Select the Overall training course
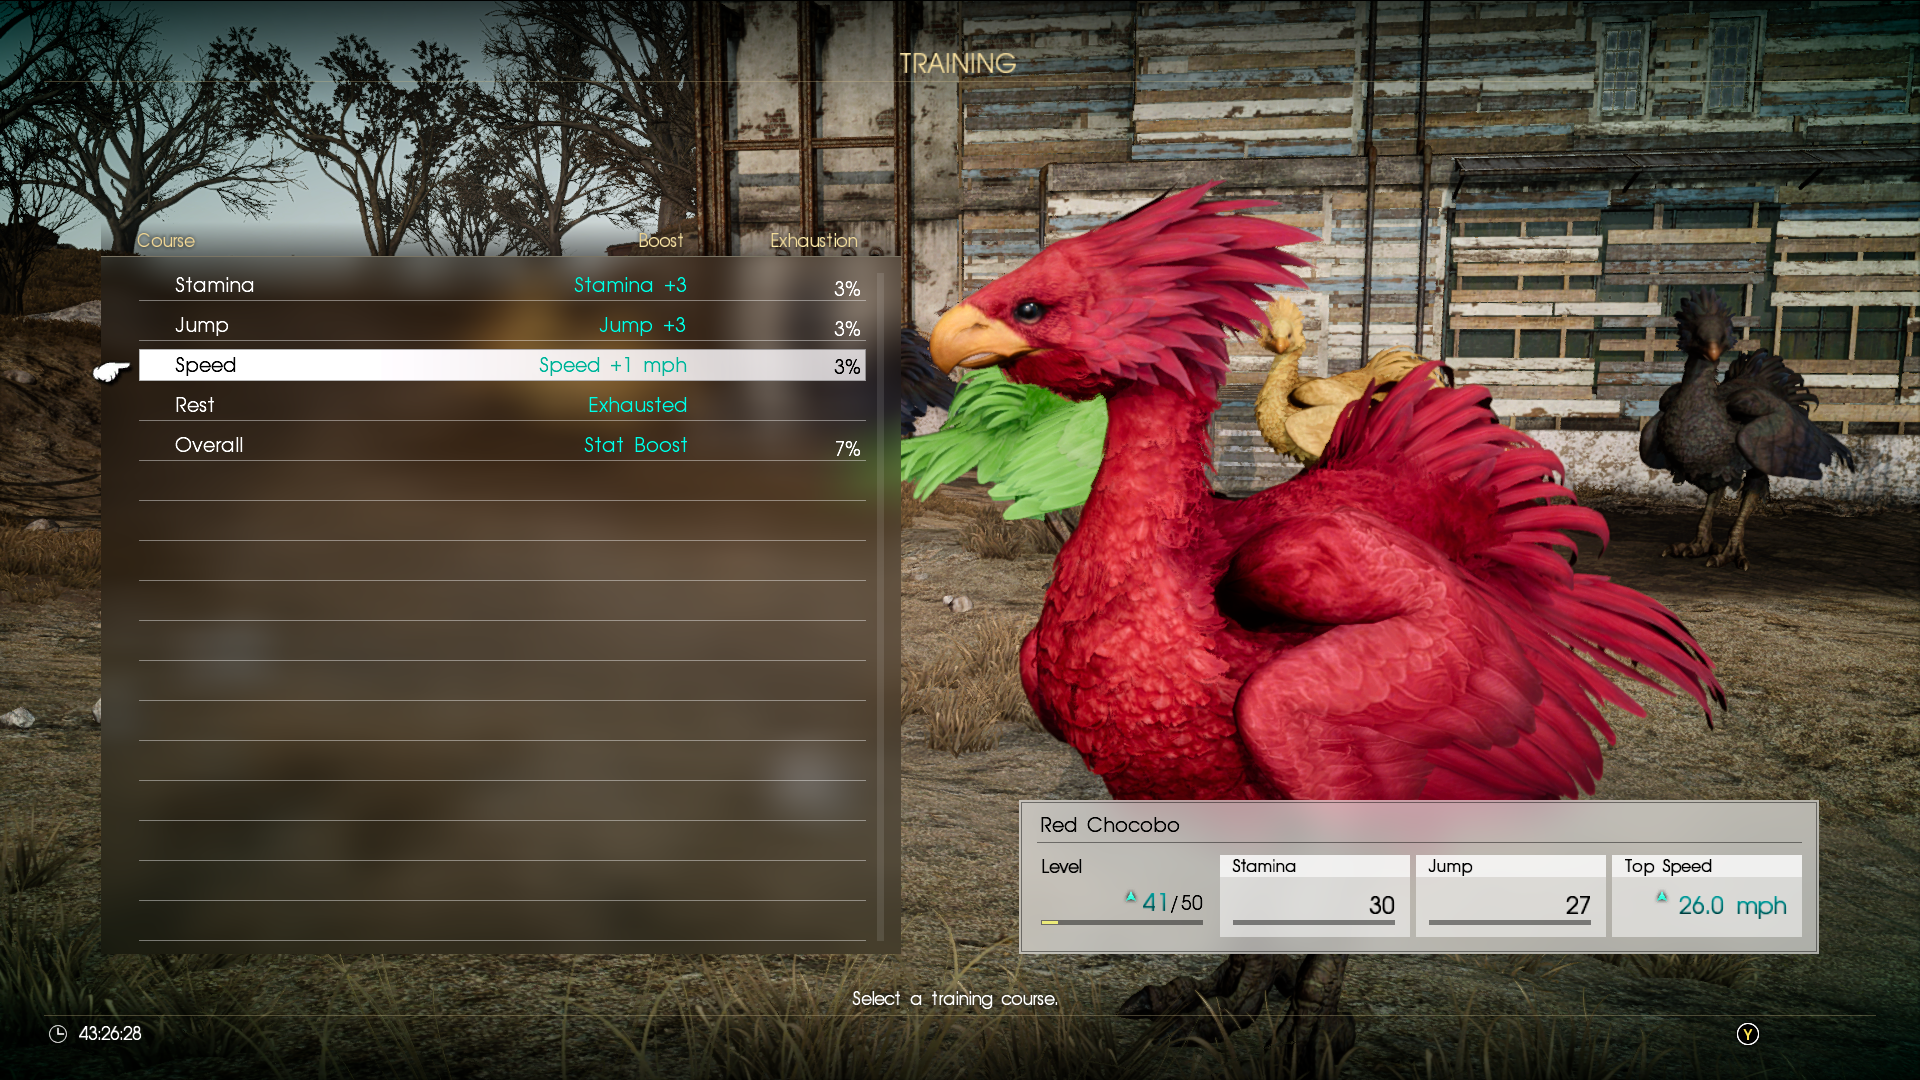Image resolution: width=1920 pixels, height=1080 pixels. (x=502, y=445)
